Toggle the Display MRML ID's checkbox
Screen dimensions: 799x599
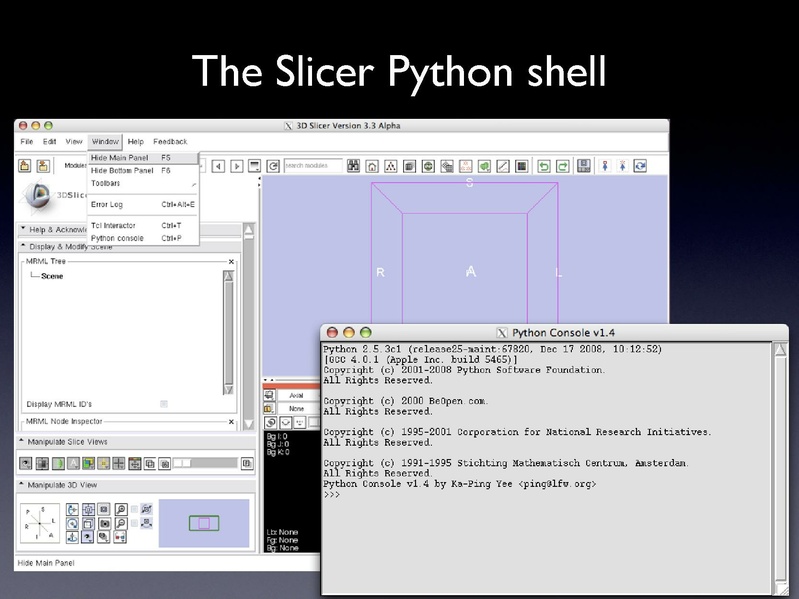point(164,404)
